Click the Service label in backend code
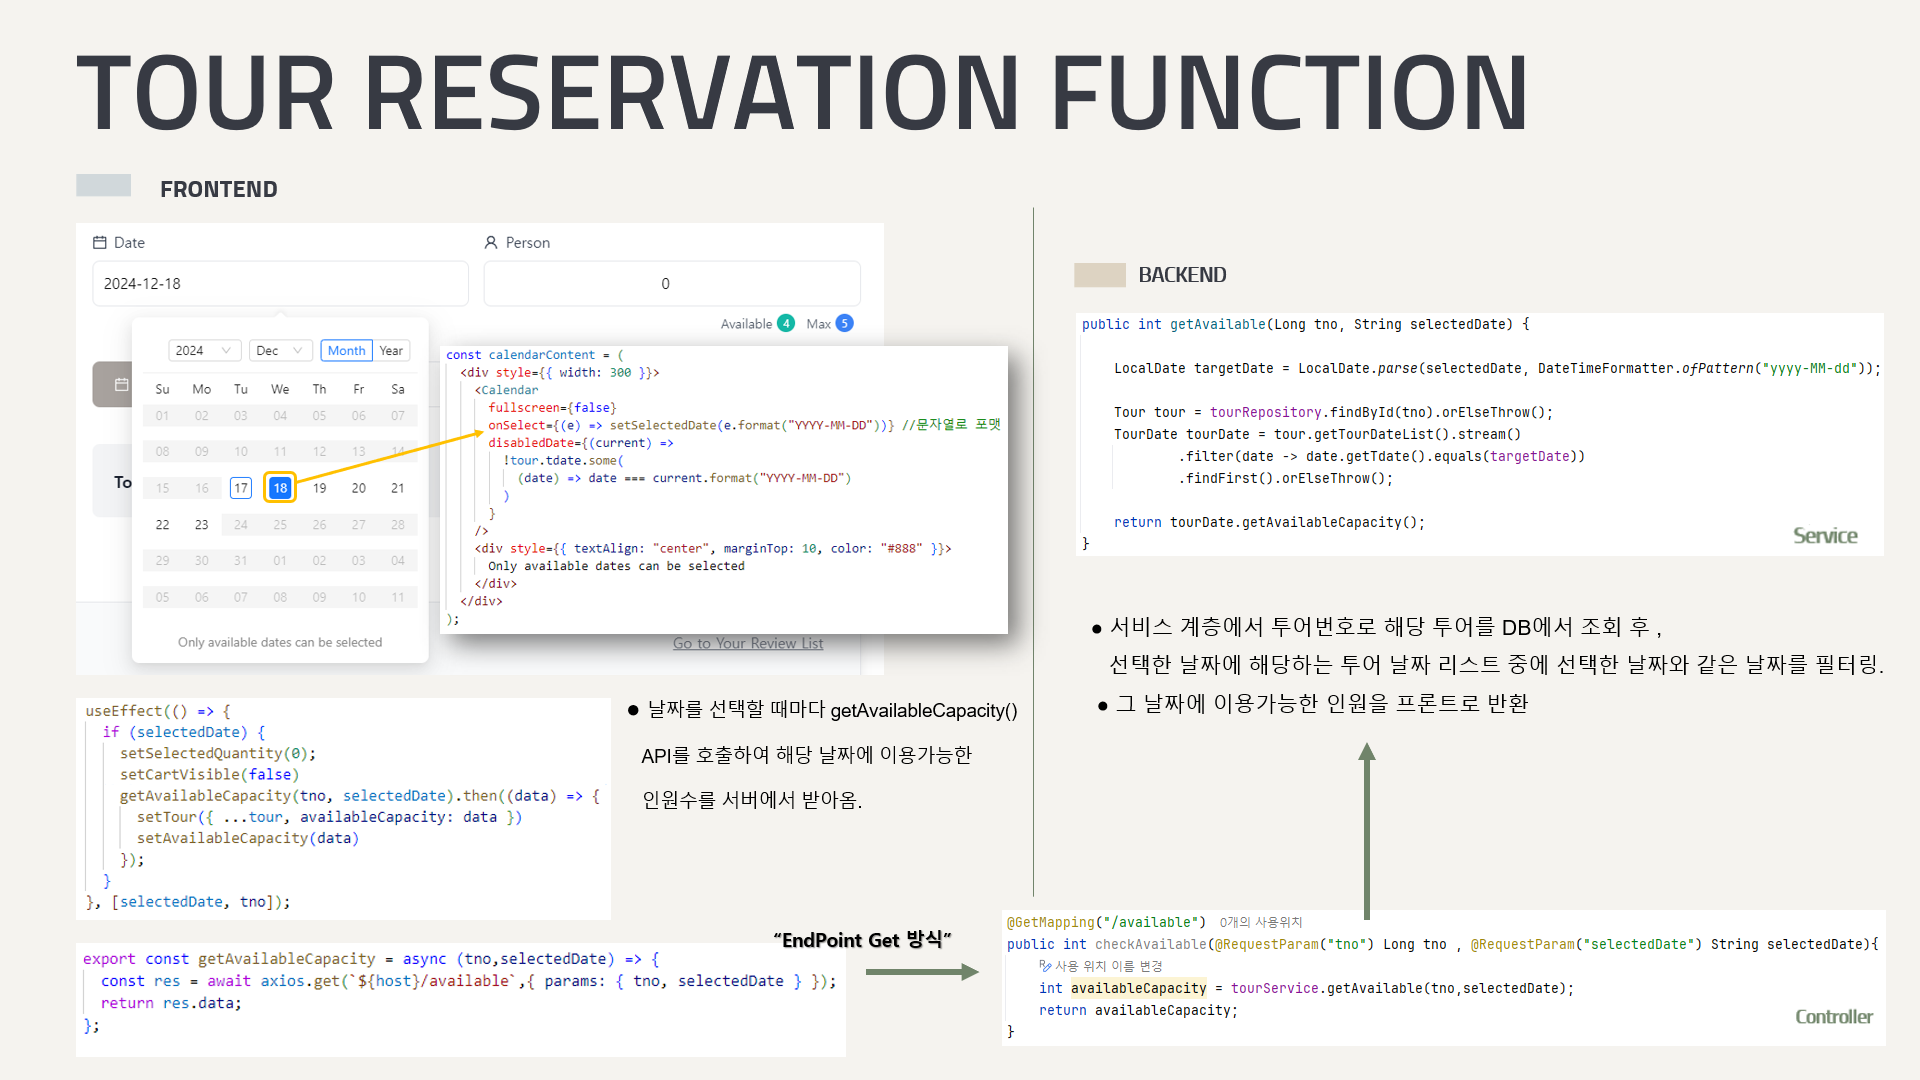Viewport: 1920px width, 1080px height. click(1825, 536)
